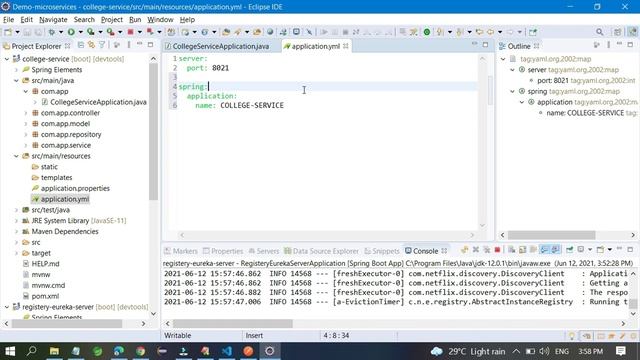640x360 pixels.
Task: Click Back navigation arrow in toolbar
Action: pos(490,32)
